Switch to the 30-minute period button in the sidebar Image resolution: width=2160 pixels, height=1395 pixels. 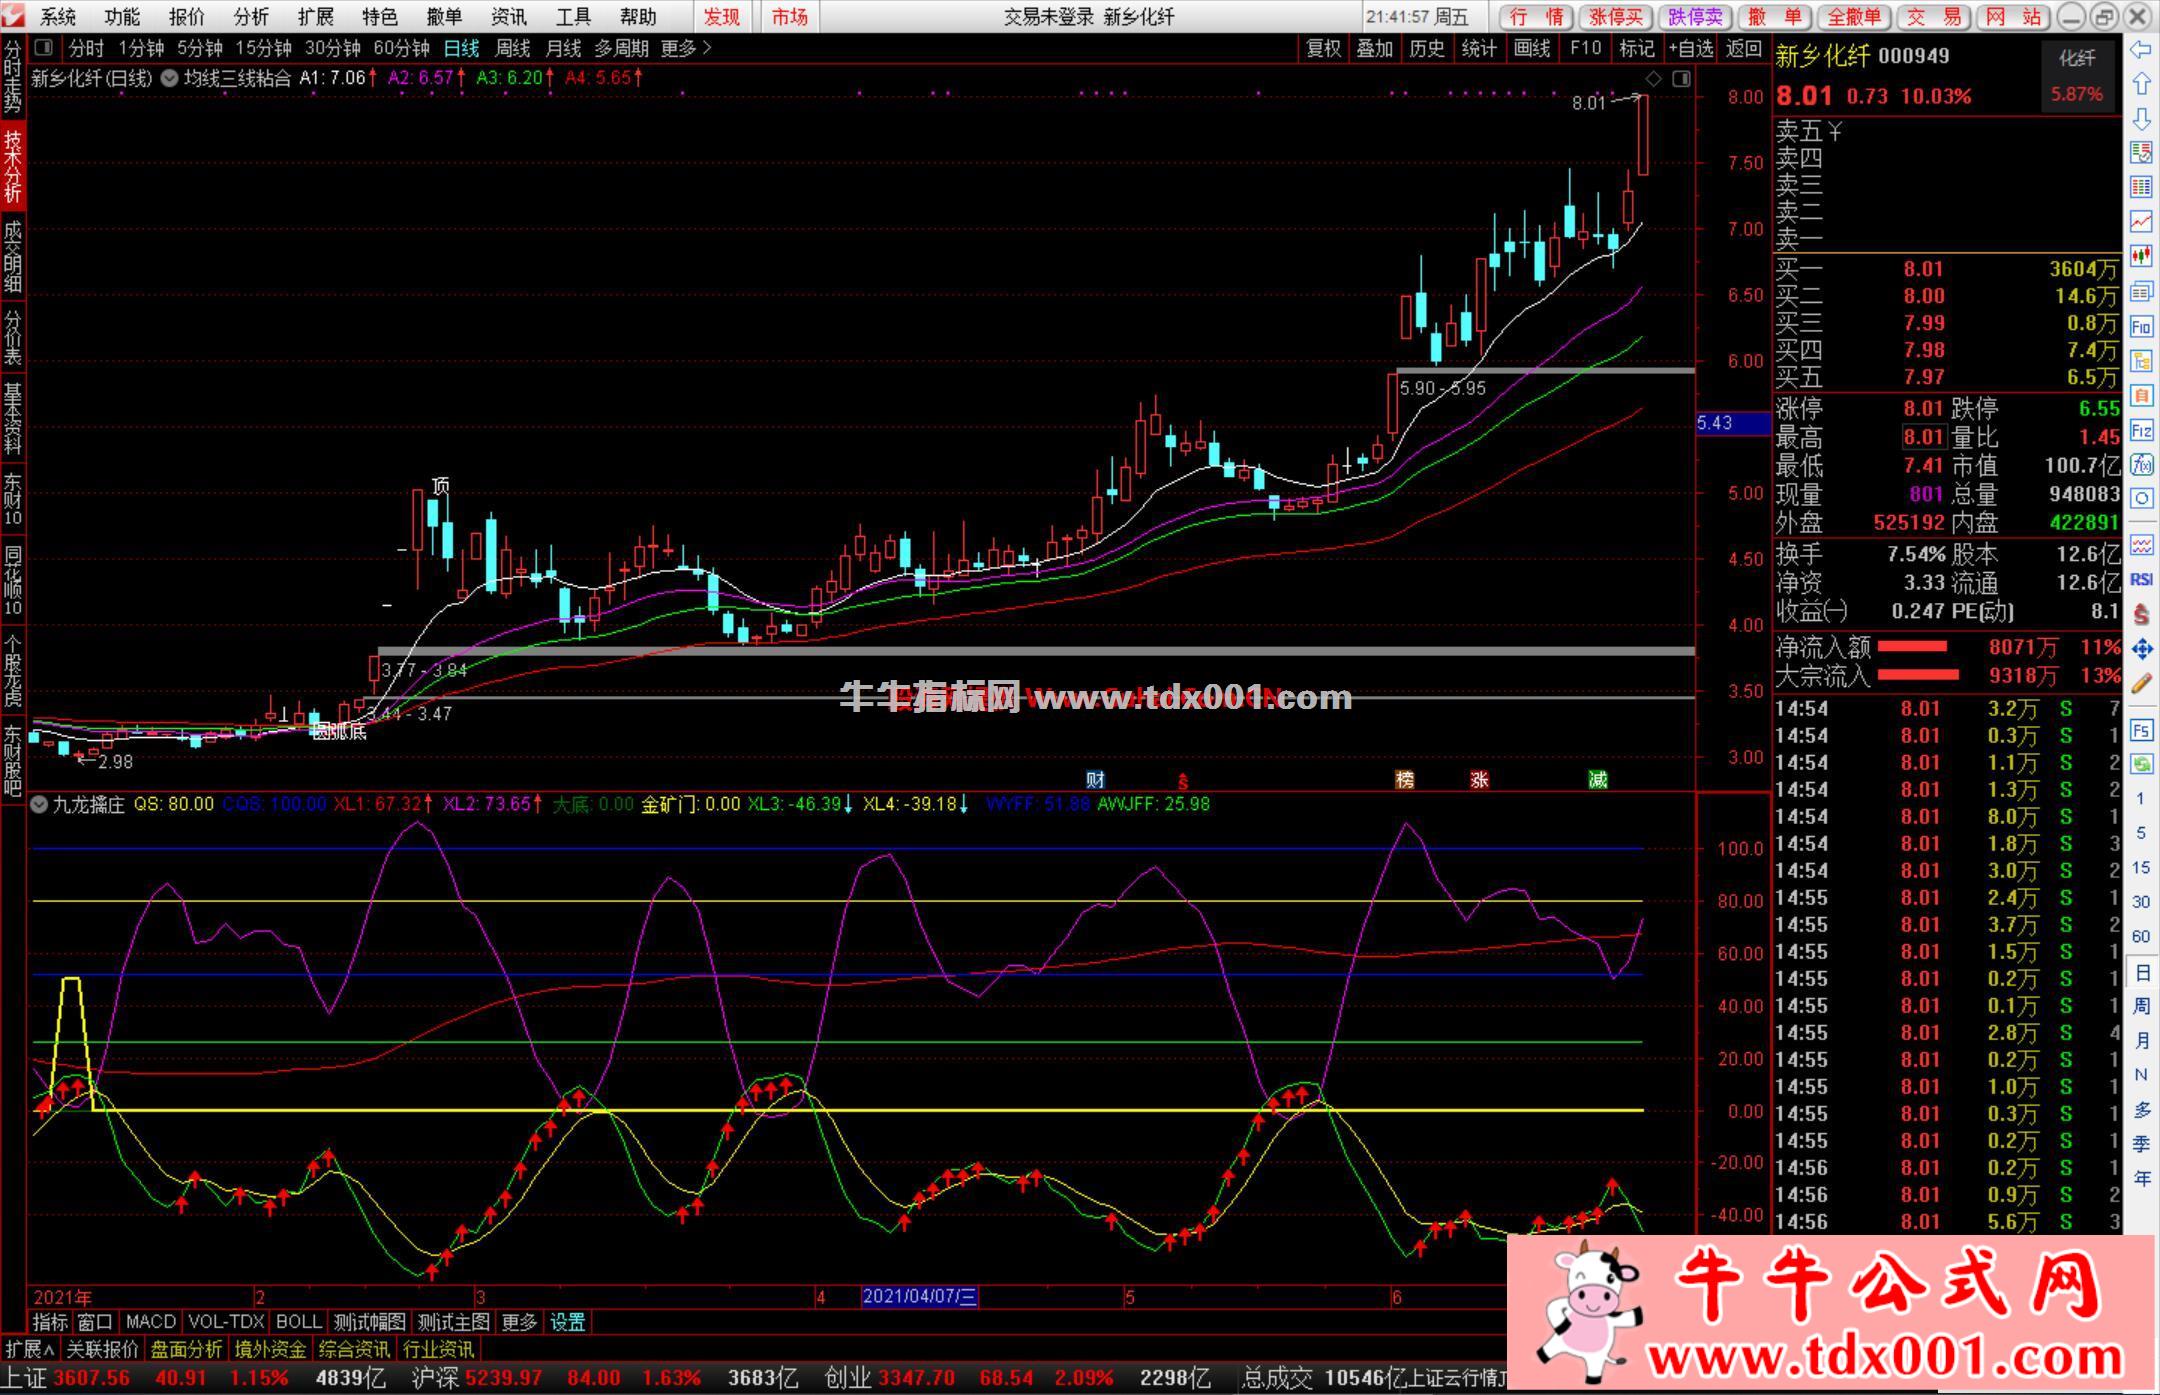point(2141,902)
